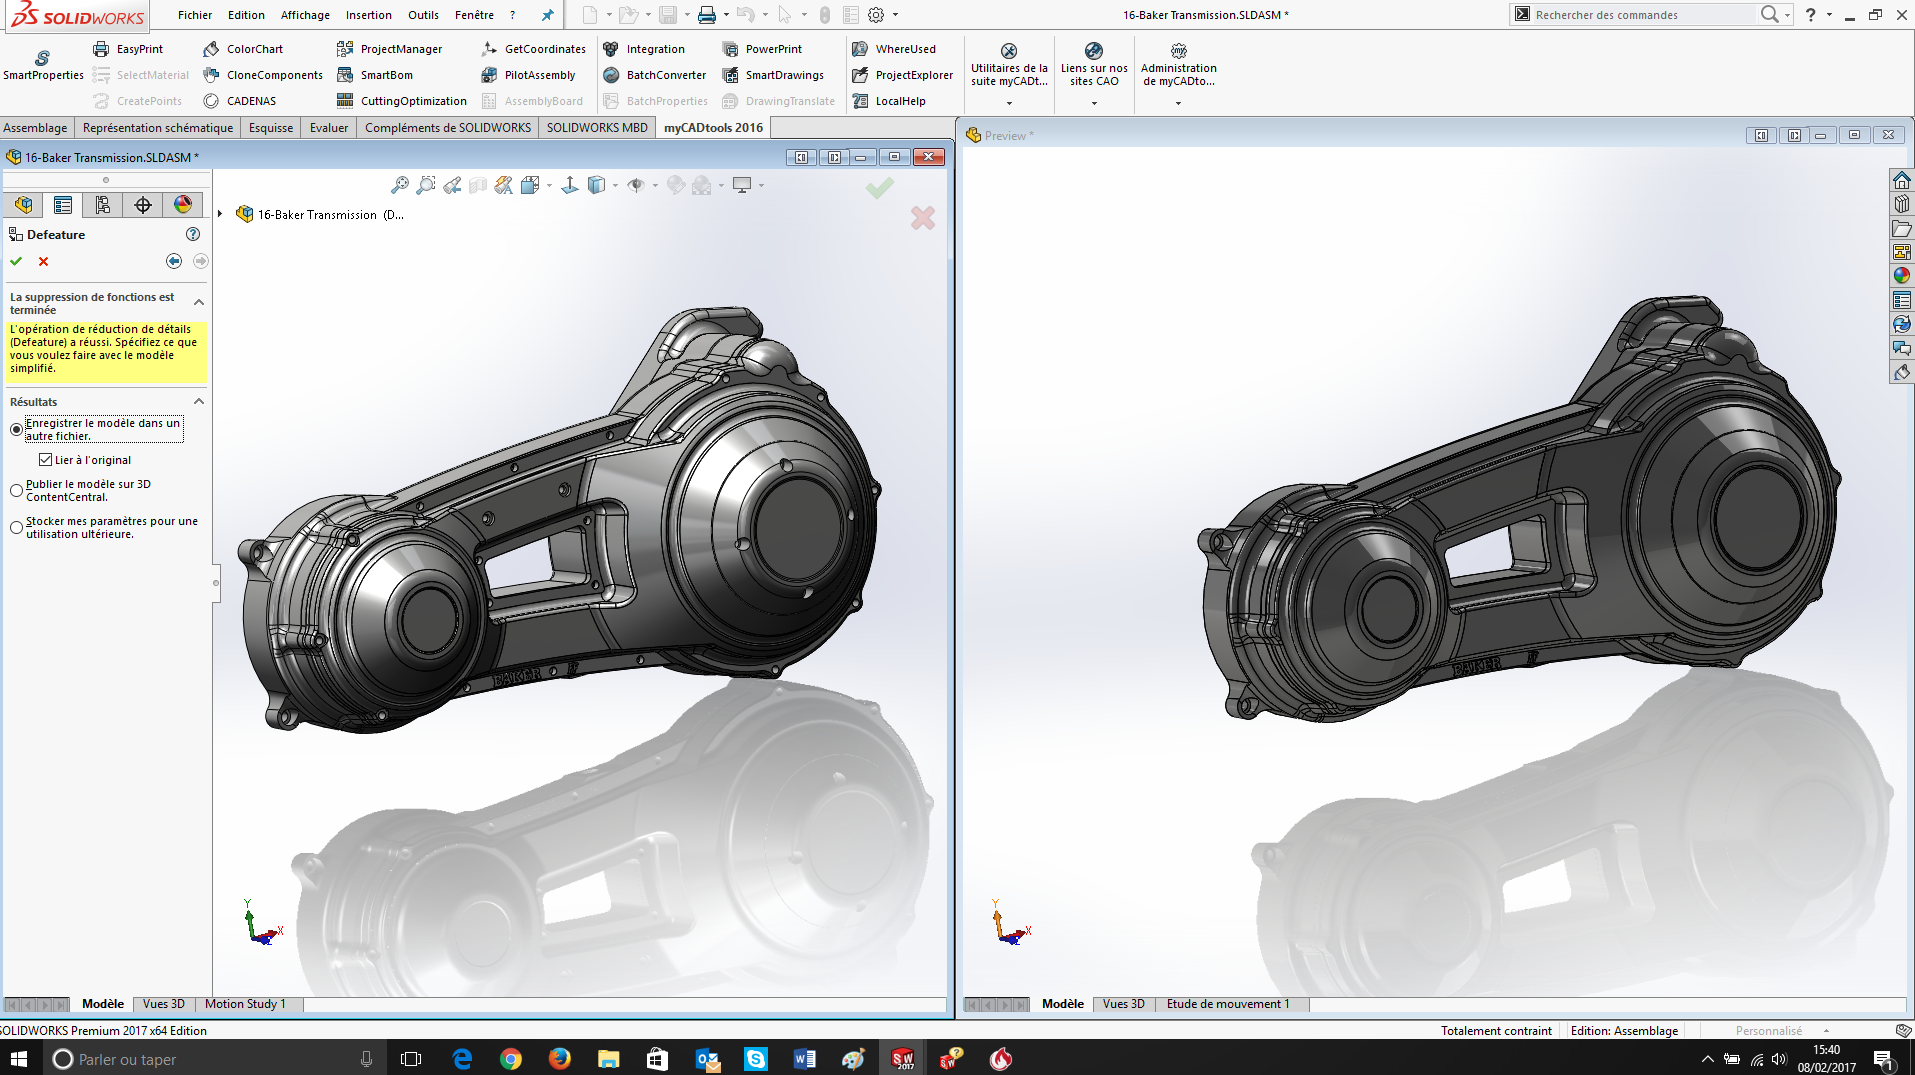The image size is (1915, 1075).
Task: Select 'Enregistrer le modèle dans un autre fichier'
Action: click(x=16, y=429)
